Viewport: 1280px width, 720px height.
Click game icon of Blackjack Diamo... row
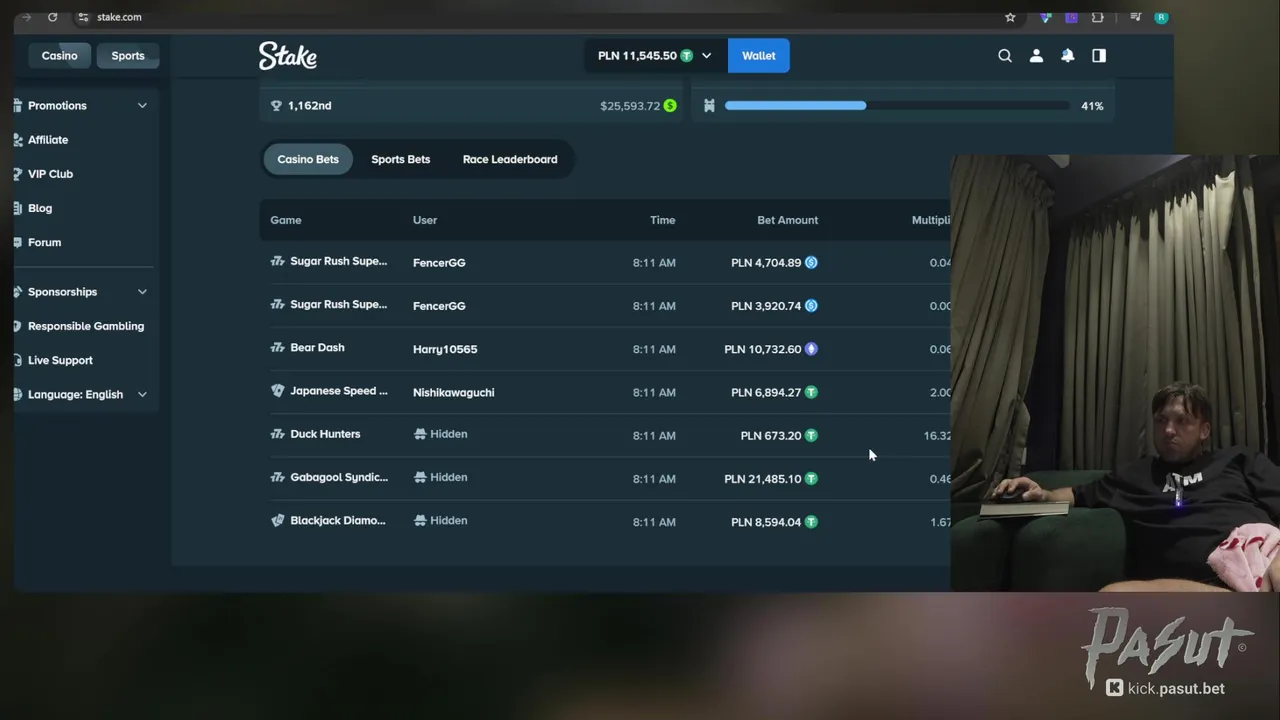[278, 521]
